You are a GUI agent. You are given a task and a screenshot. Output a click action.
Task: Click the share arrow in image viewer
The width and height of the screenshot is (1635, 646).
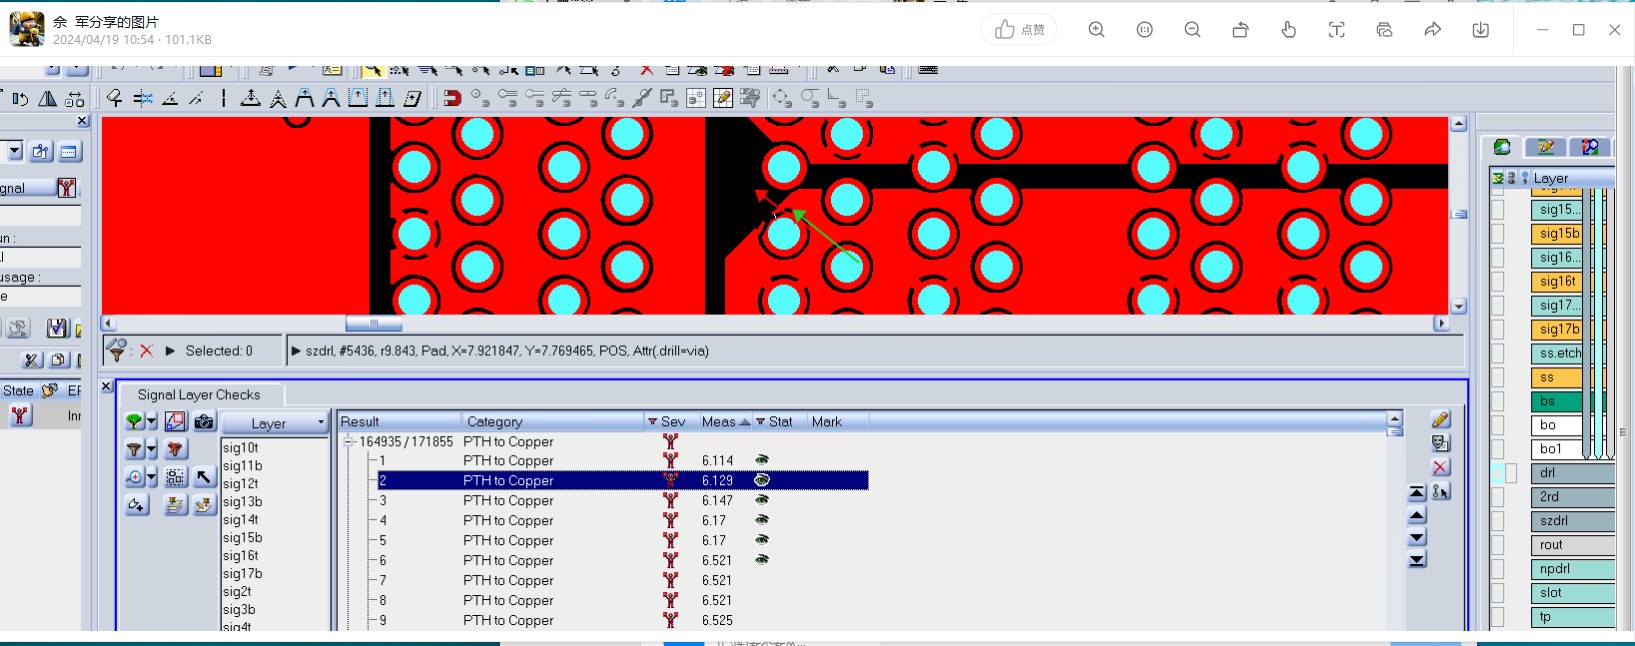click(x=1433, y=30)
